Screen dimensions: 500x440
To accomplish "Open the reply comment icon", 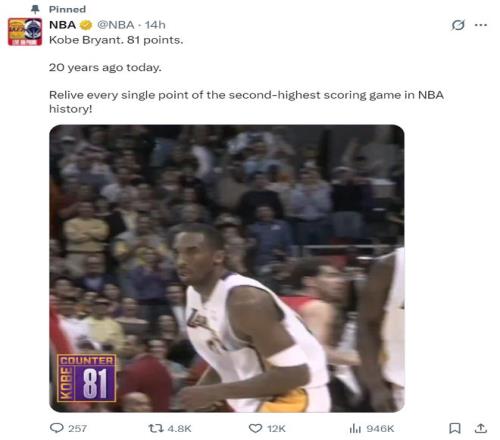I will click(56, 428).
